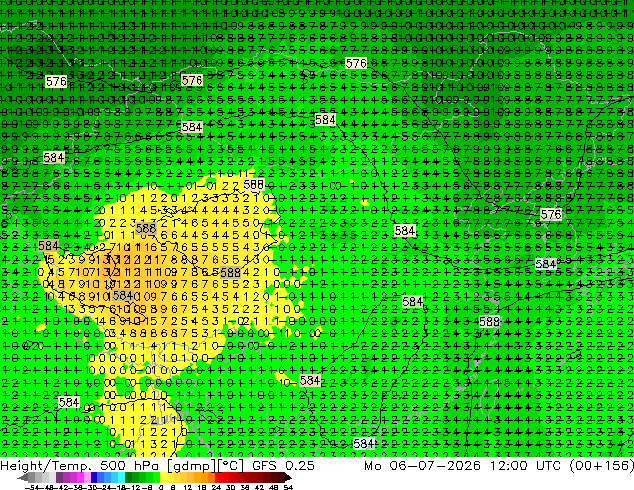
Task: Click the '-12' legend tick value
Action: 134,488
